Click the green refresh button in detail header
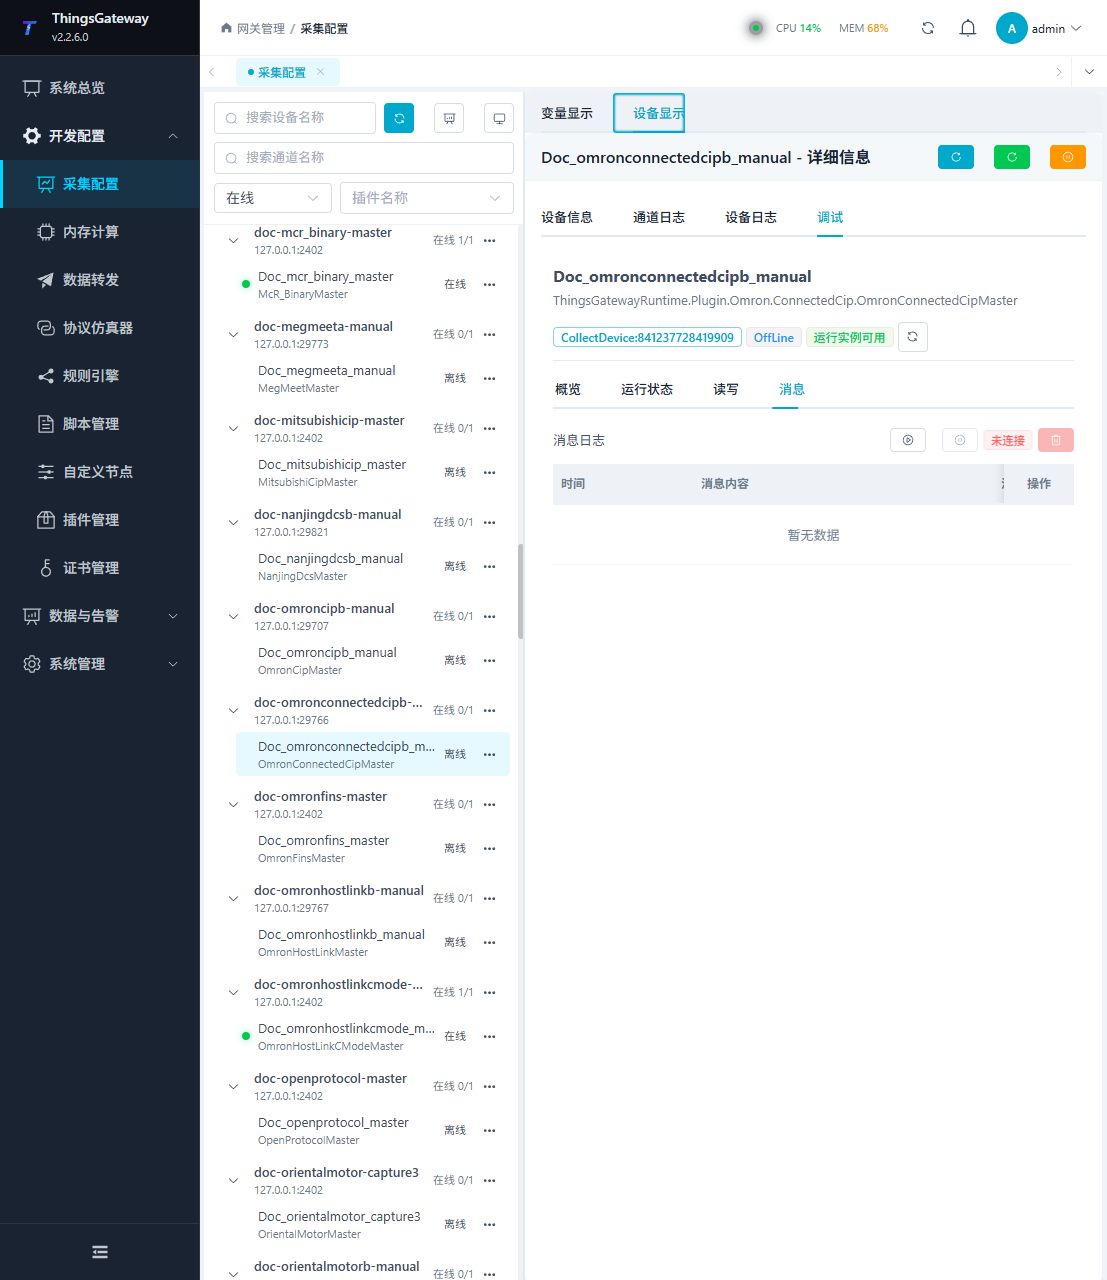This screenshot has height=1280, width=1107. click(1012, 157)
